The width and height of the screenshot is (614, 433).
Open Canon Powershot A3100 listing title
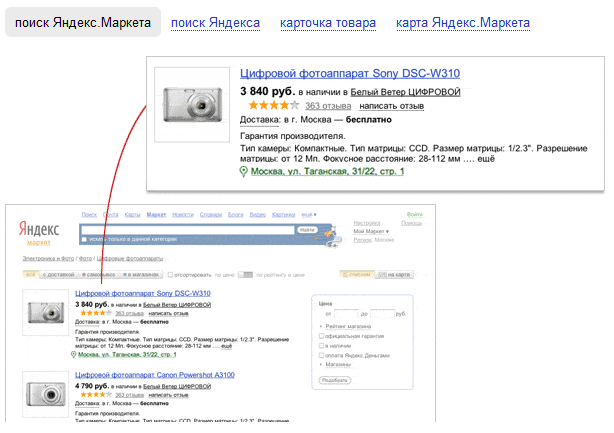coord(155,375)
